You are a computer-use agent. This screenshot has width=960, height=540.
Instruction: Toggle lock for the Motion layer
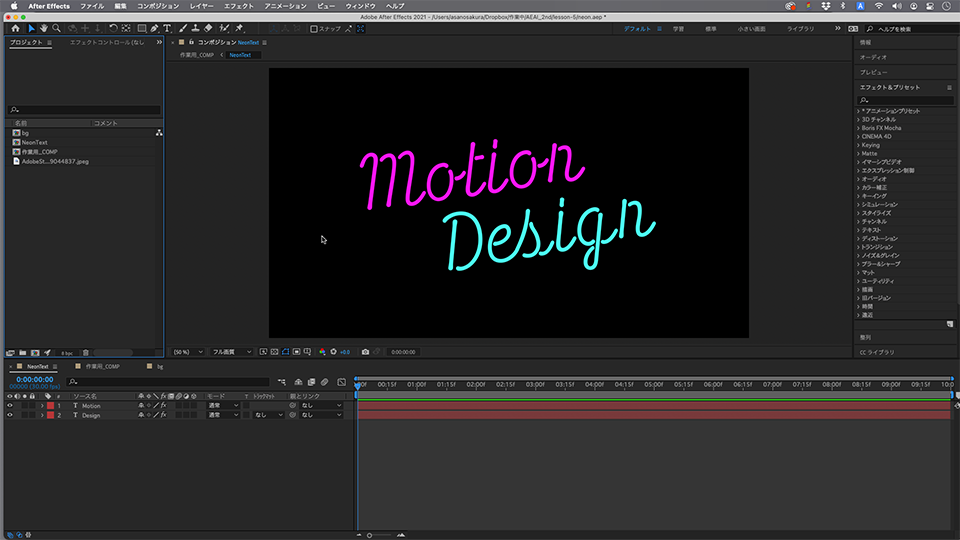pyautogui.click(x=32, y=405)
